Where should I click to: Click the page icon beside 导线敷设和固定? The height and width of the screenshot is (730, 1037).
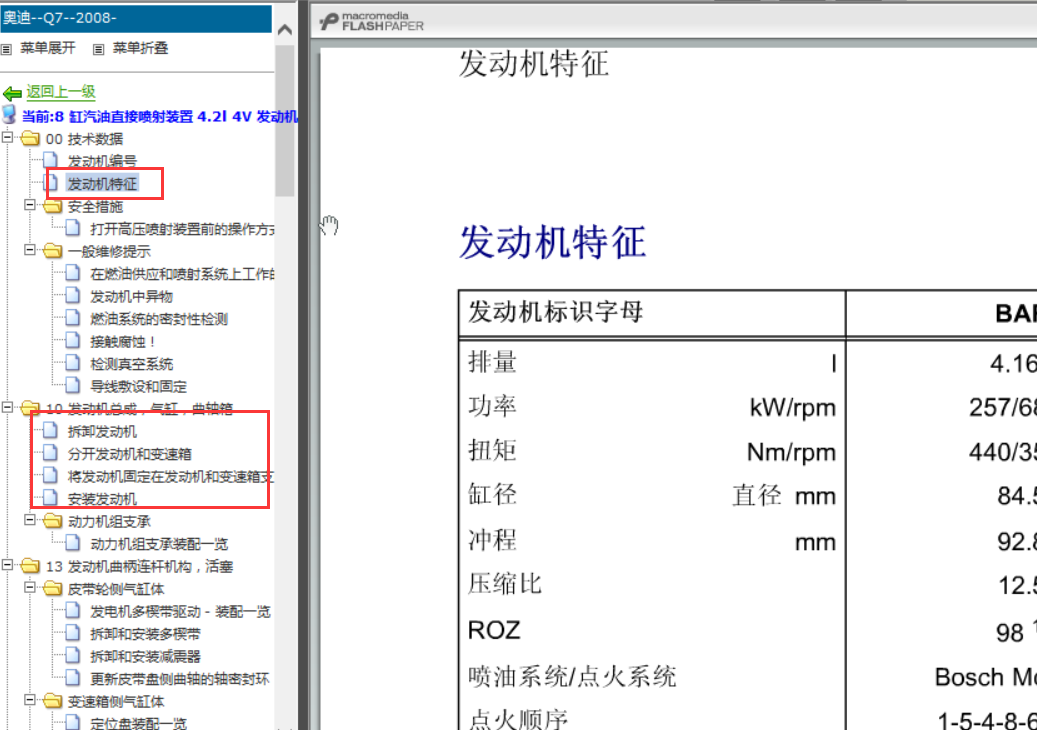(73, 385)
